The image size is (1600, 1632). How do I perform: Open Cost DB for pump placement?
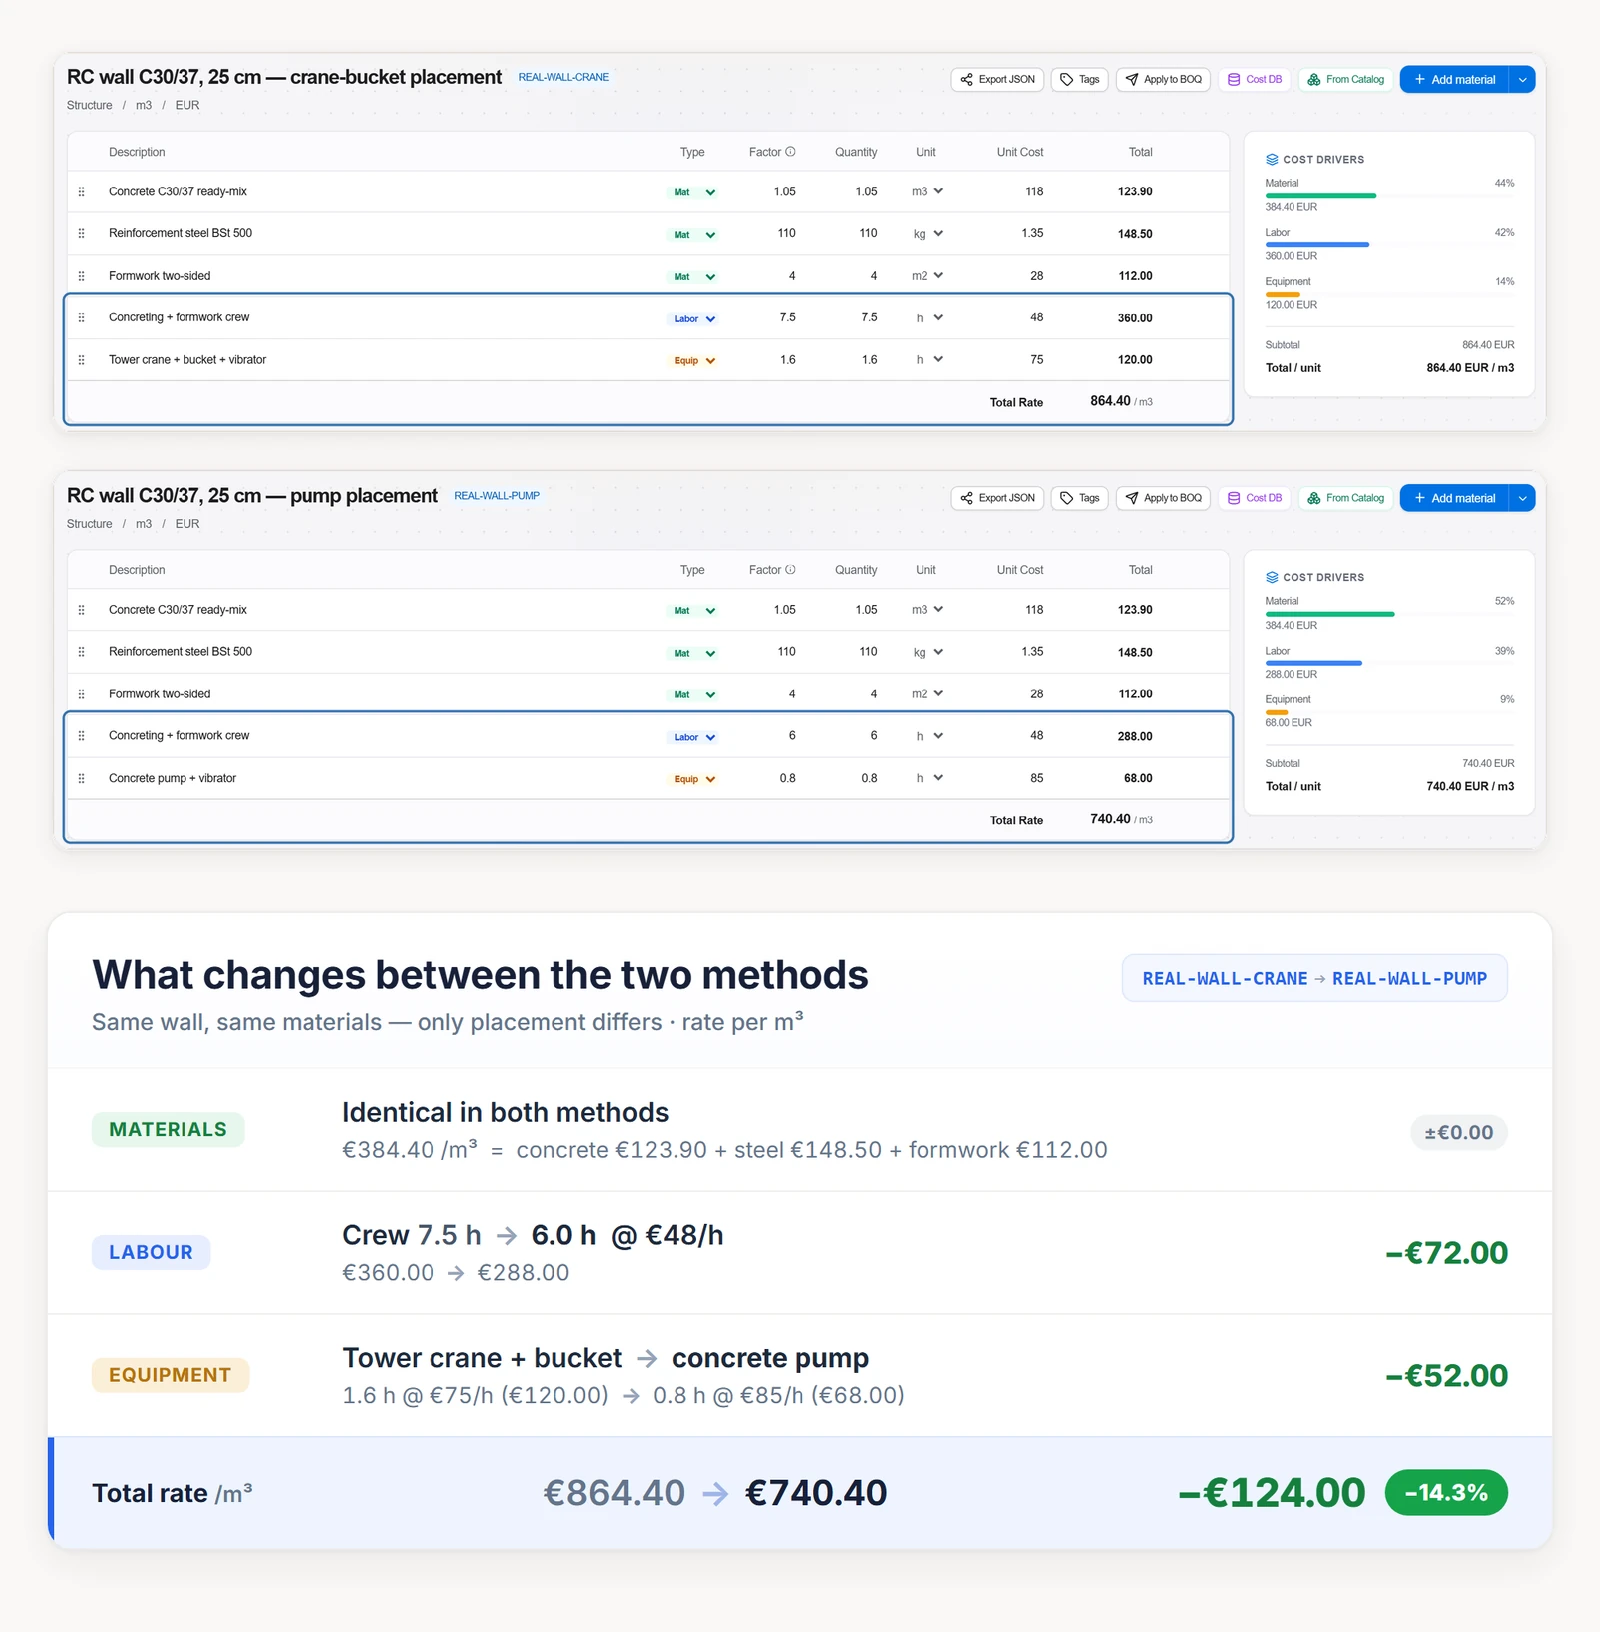point(1255,498)
